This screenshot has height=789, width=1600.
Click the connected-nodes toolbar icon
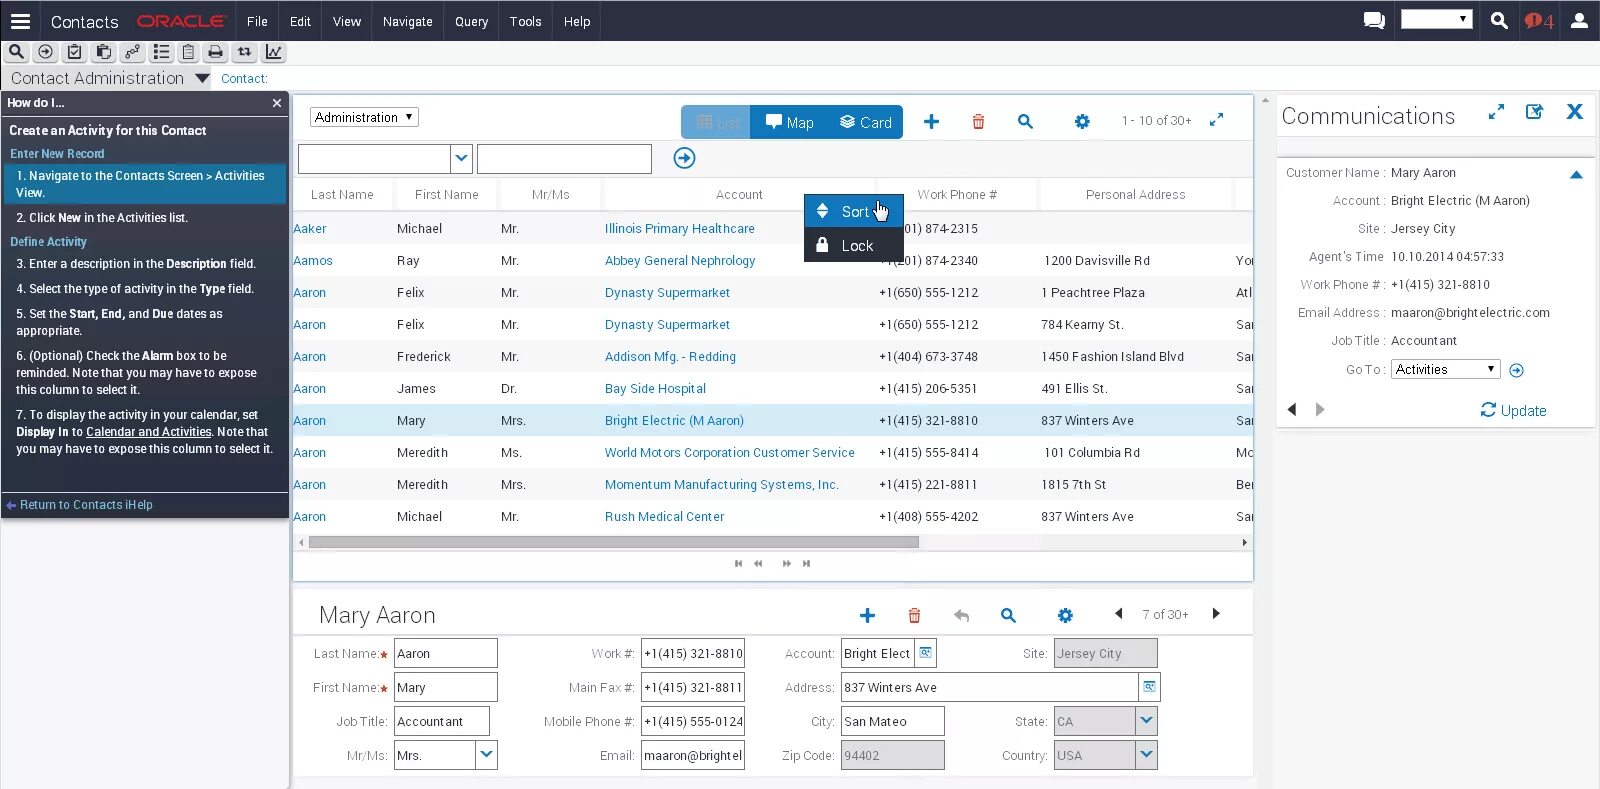pyautogui.click(x=132, y=52)
